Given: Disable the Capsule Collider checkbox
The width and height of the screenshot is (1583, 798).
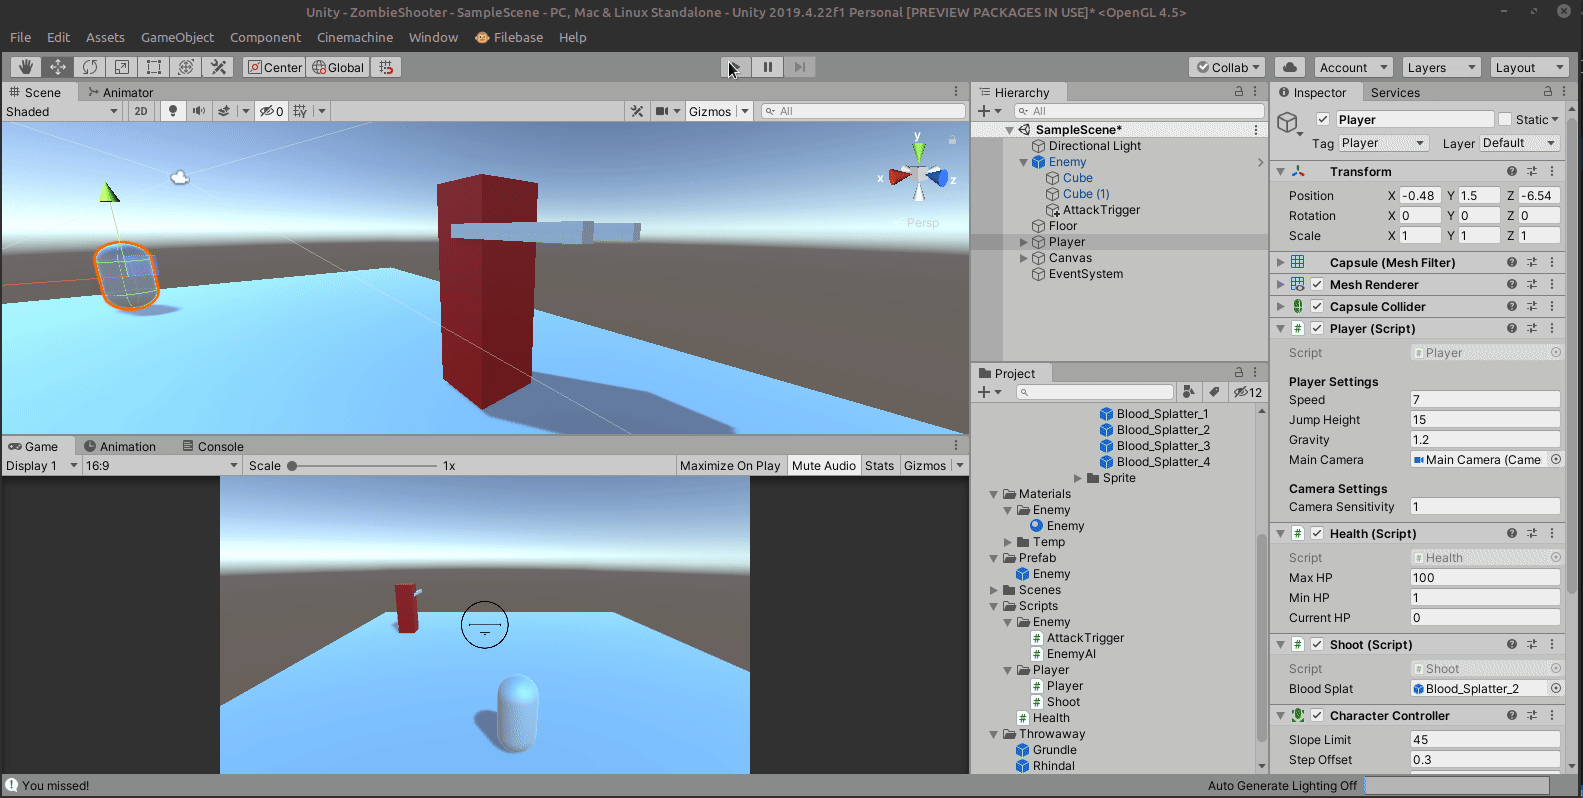Looking at the screenshot, I should (x=1317, y=306).
